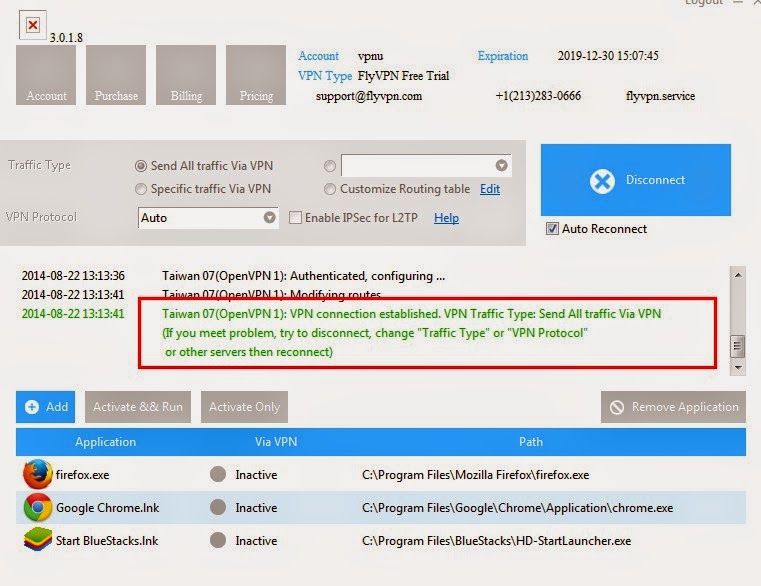Click Start BlueStacks.lnk inactive status circle
The image size is (761, 586).
(218, 540)
